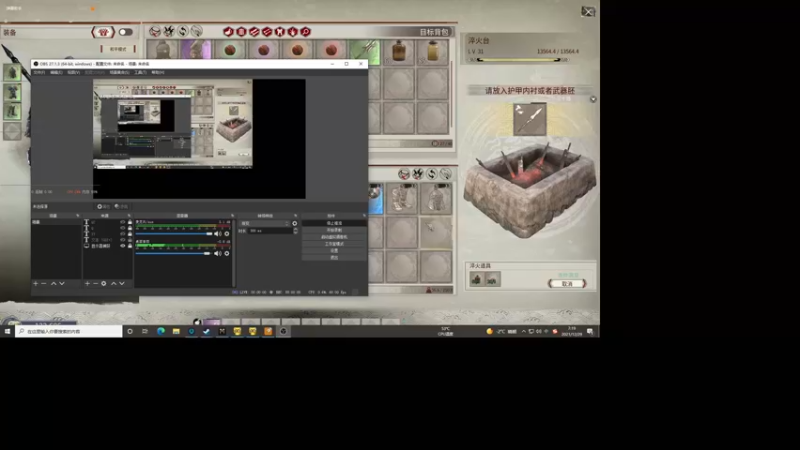800x450 pixels.
Task: Mute the second audio mixer channel
Action: tap(217, 253)
